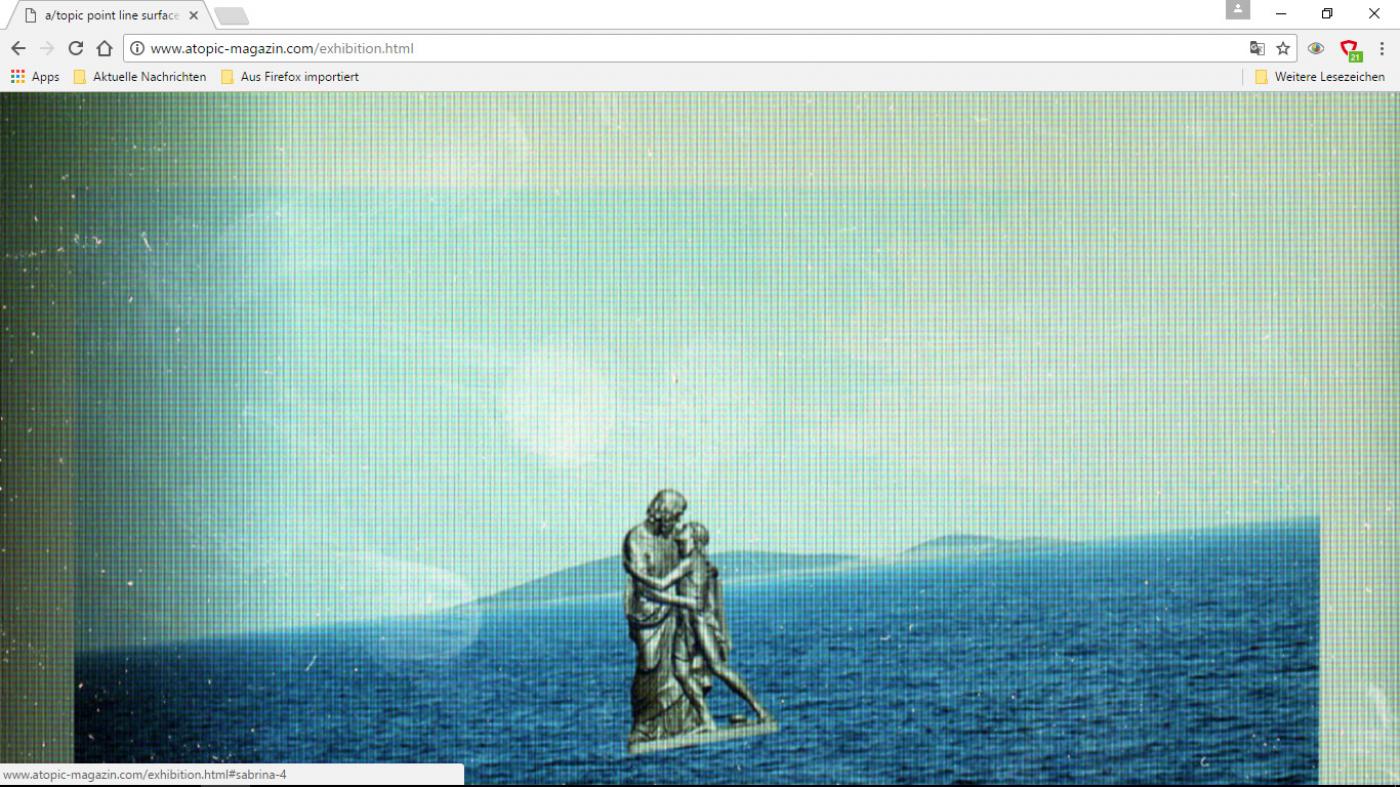Open the browser home page
Screen dimensions: 1400x787
pos(104,48)
